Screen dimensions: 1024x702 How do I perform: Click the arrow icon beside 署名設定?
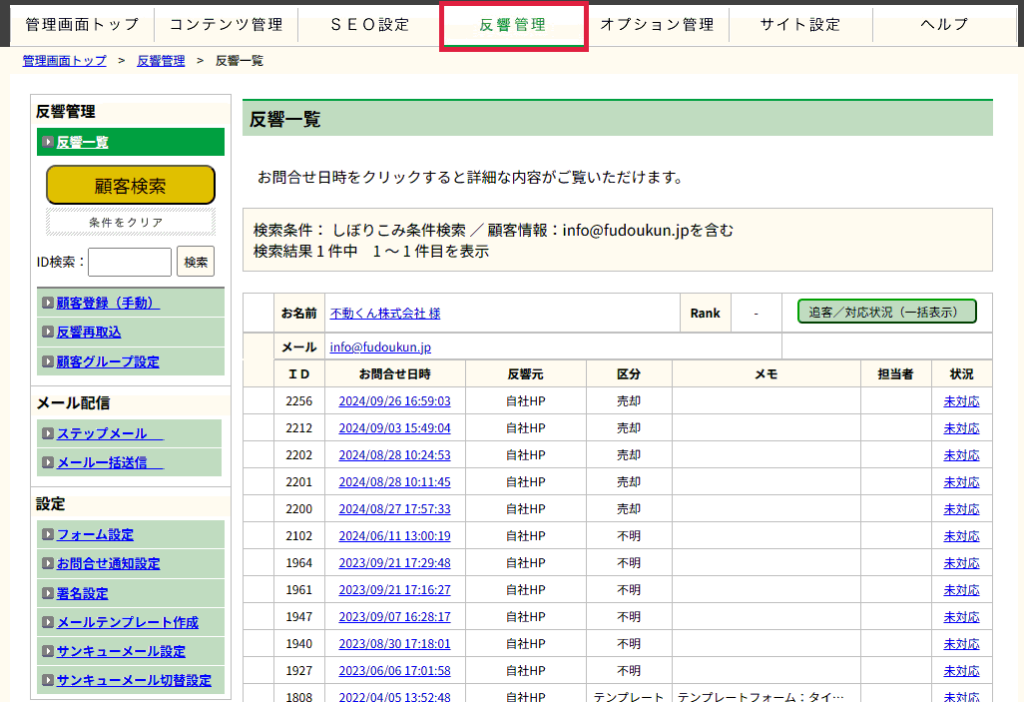click(48, 593)
